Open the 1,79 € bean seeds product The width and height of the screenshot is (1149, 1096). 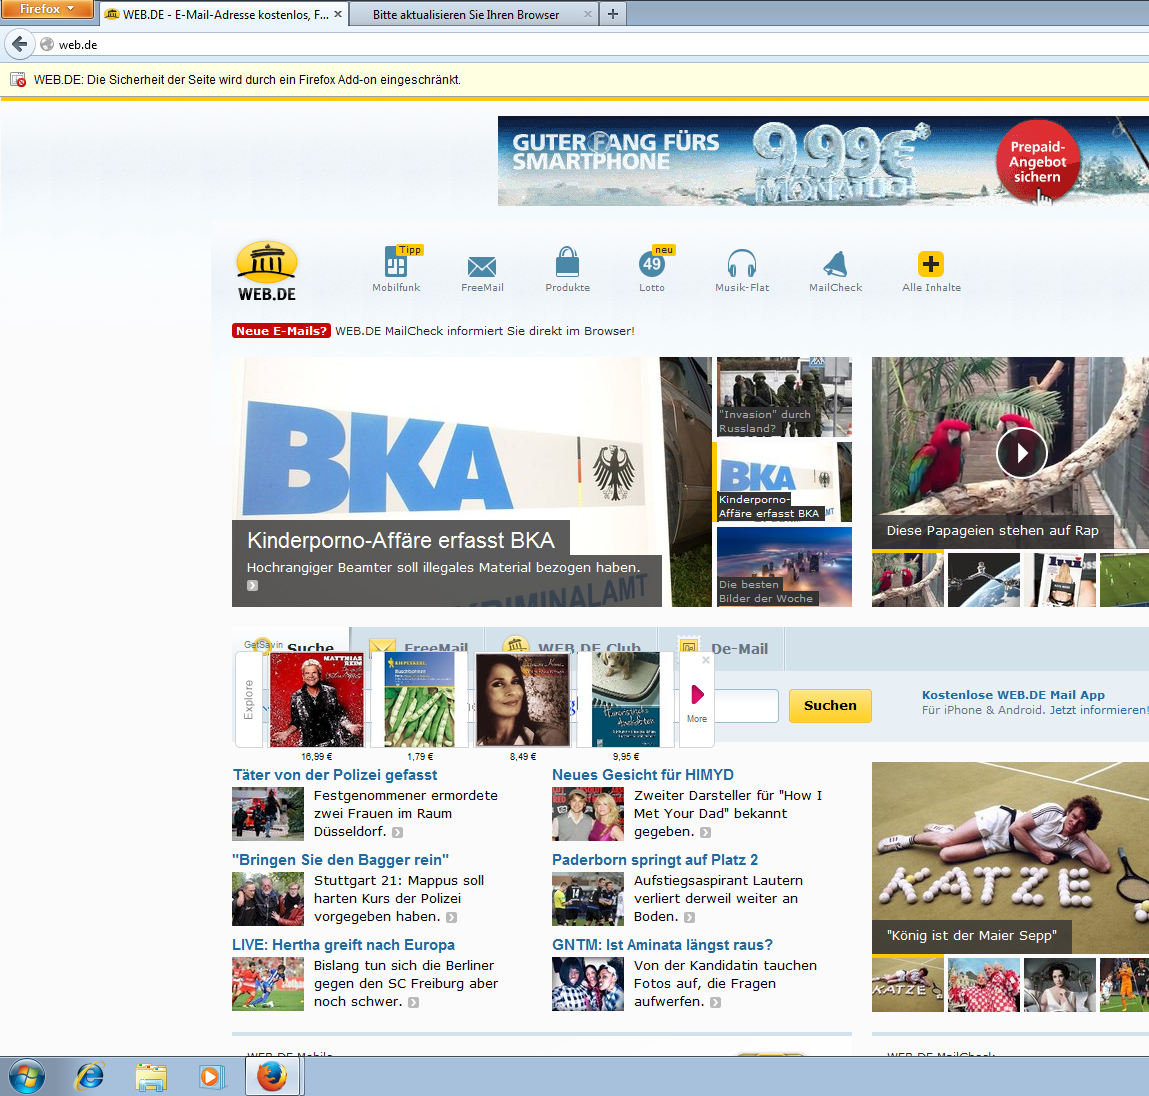[x=420, y=700]
